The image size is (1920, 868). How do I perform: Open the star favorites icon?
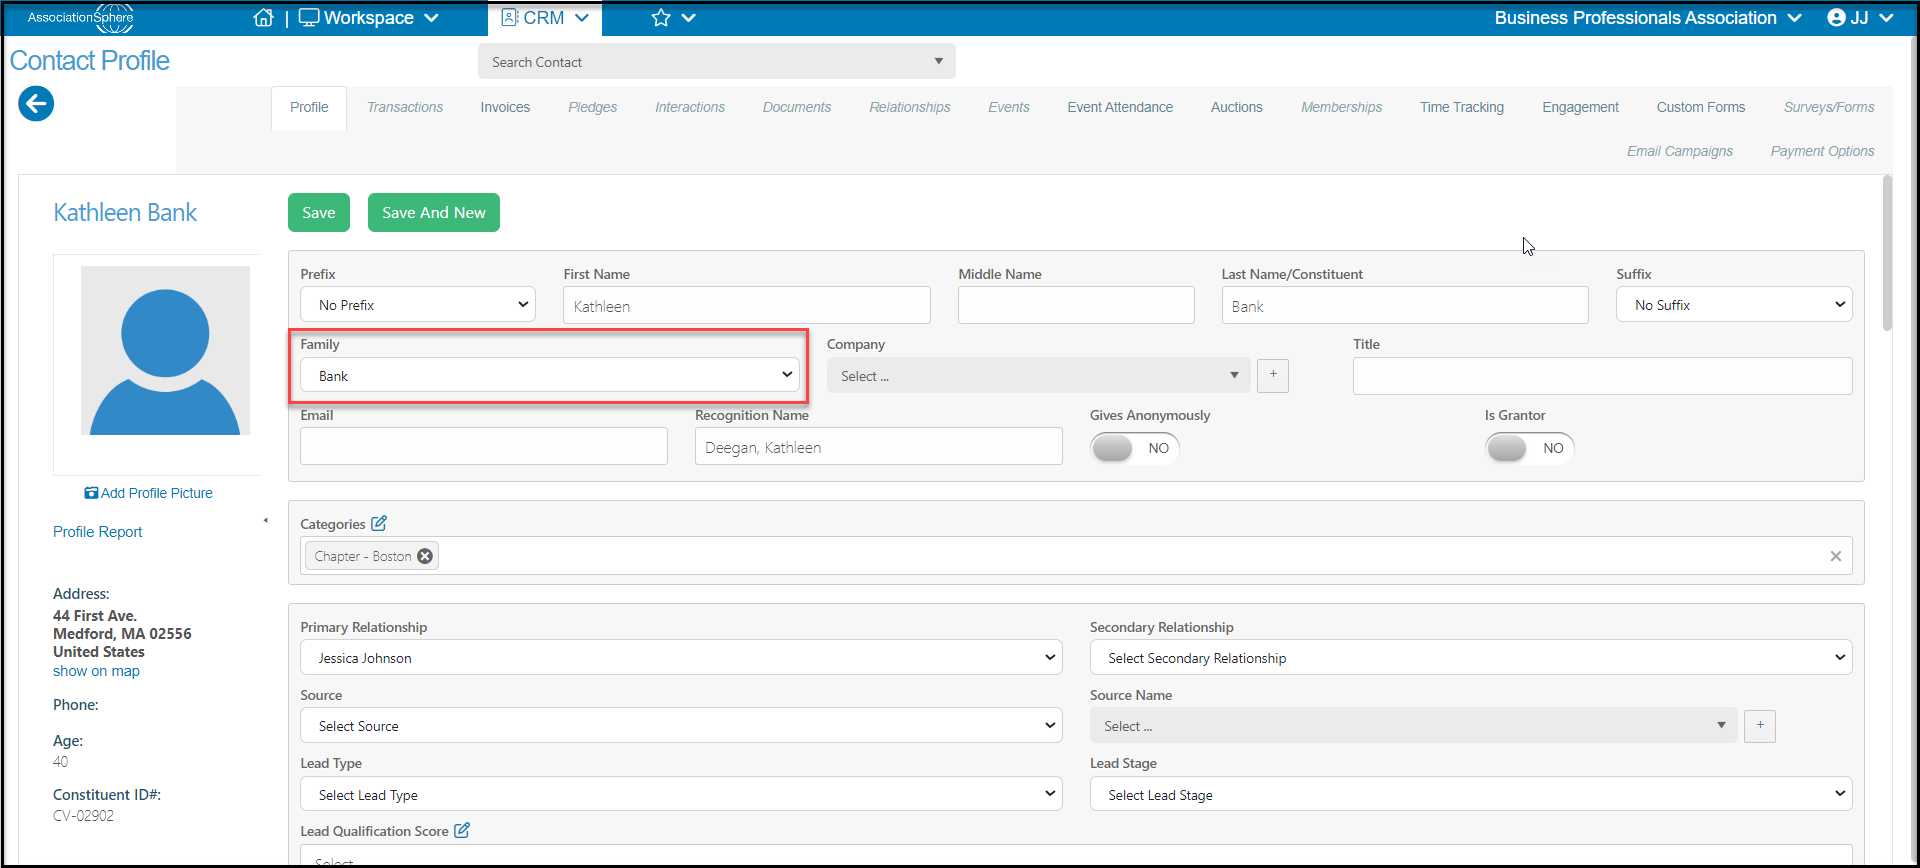[661, 18]
